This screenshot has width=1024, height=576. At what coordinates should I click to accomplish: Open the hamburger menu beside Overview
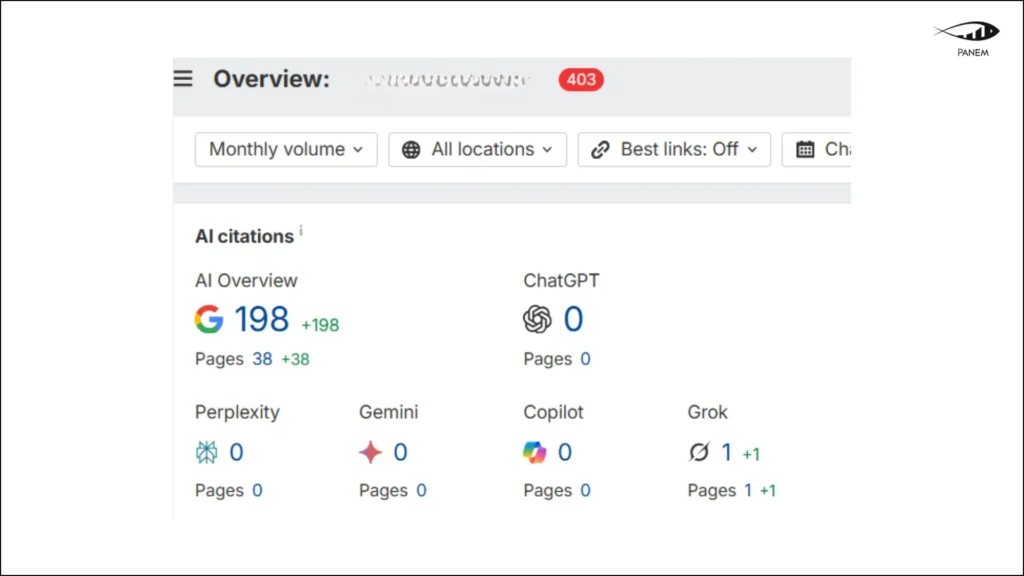coord(183,78)
